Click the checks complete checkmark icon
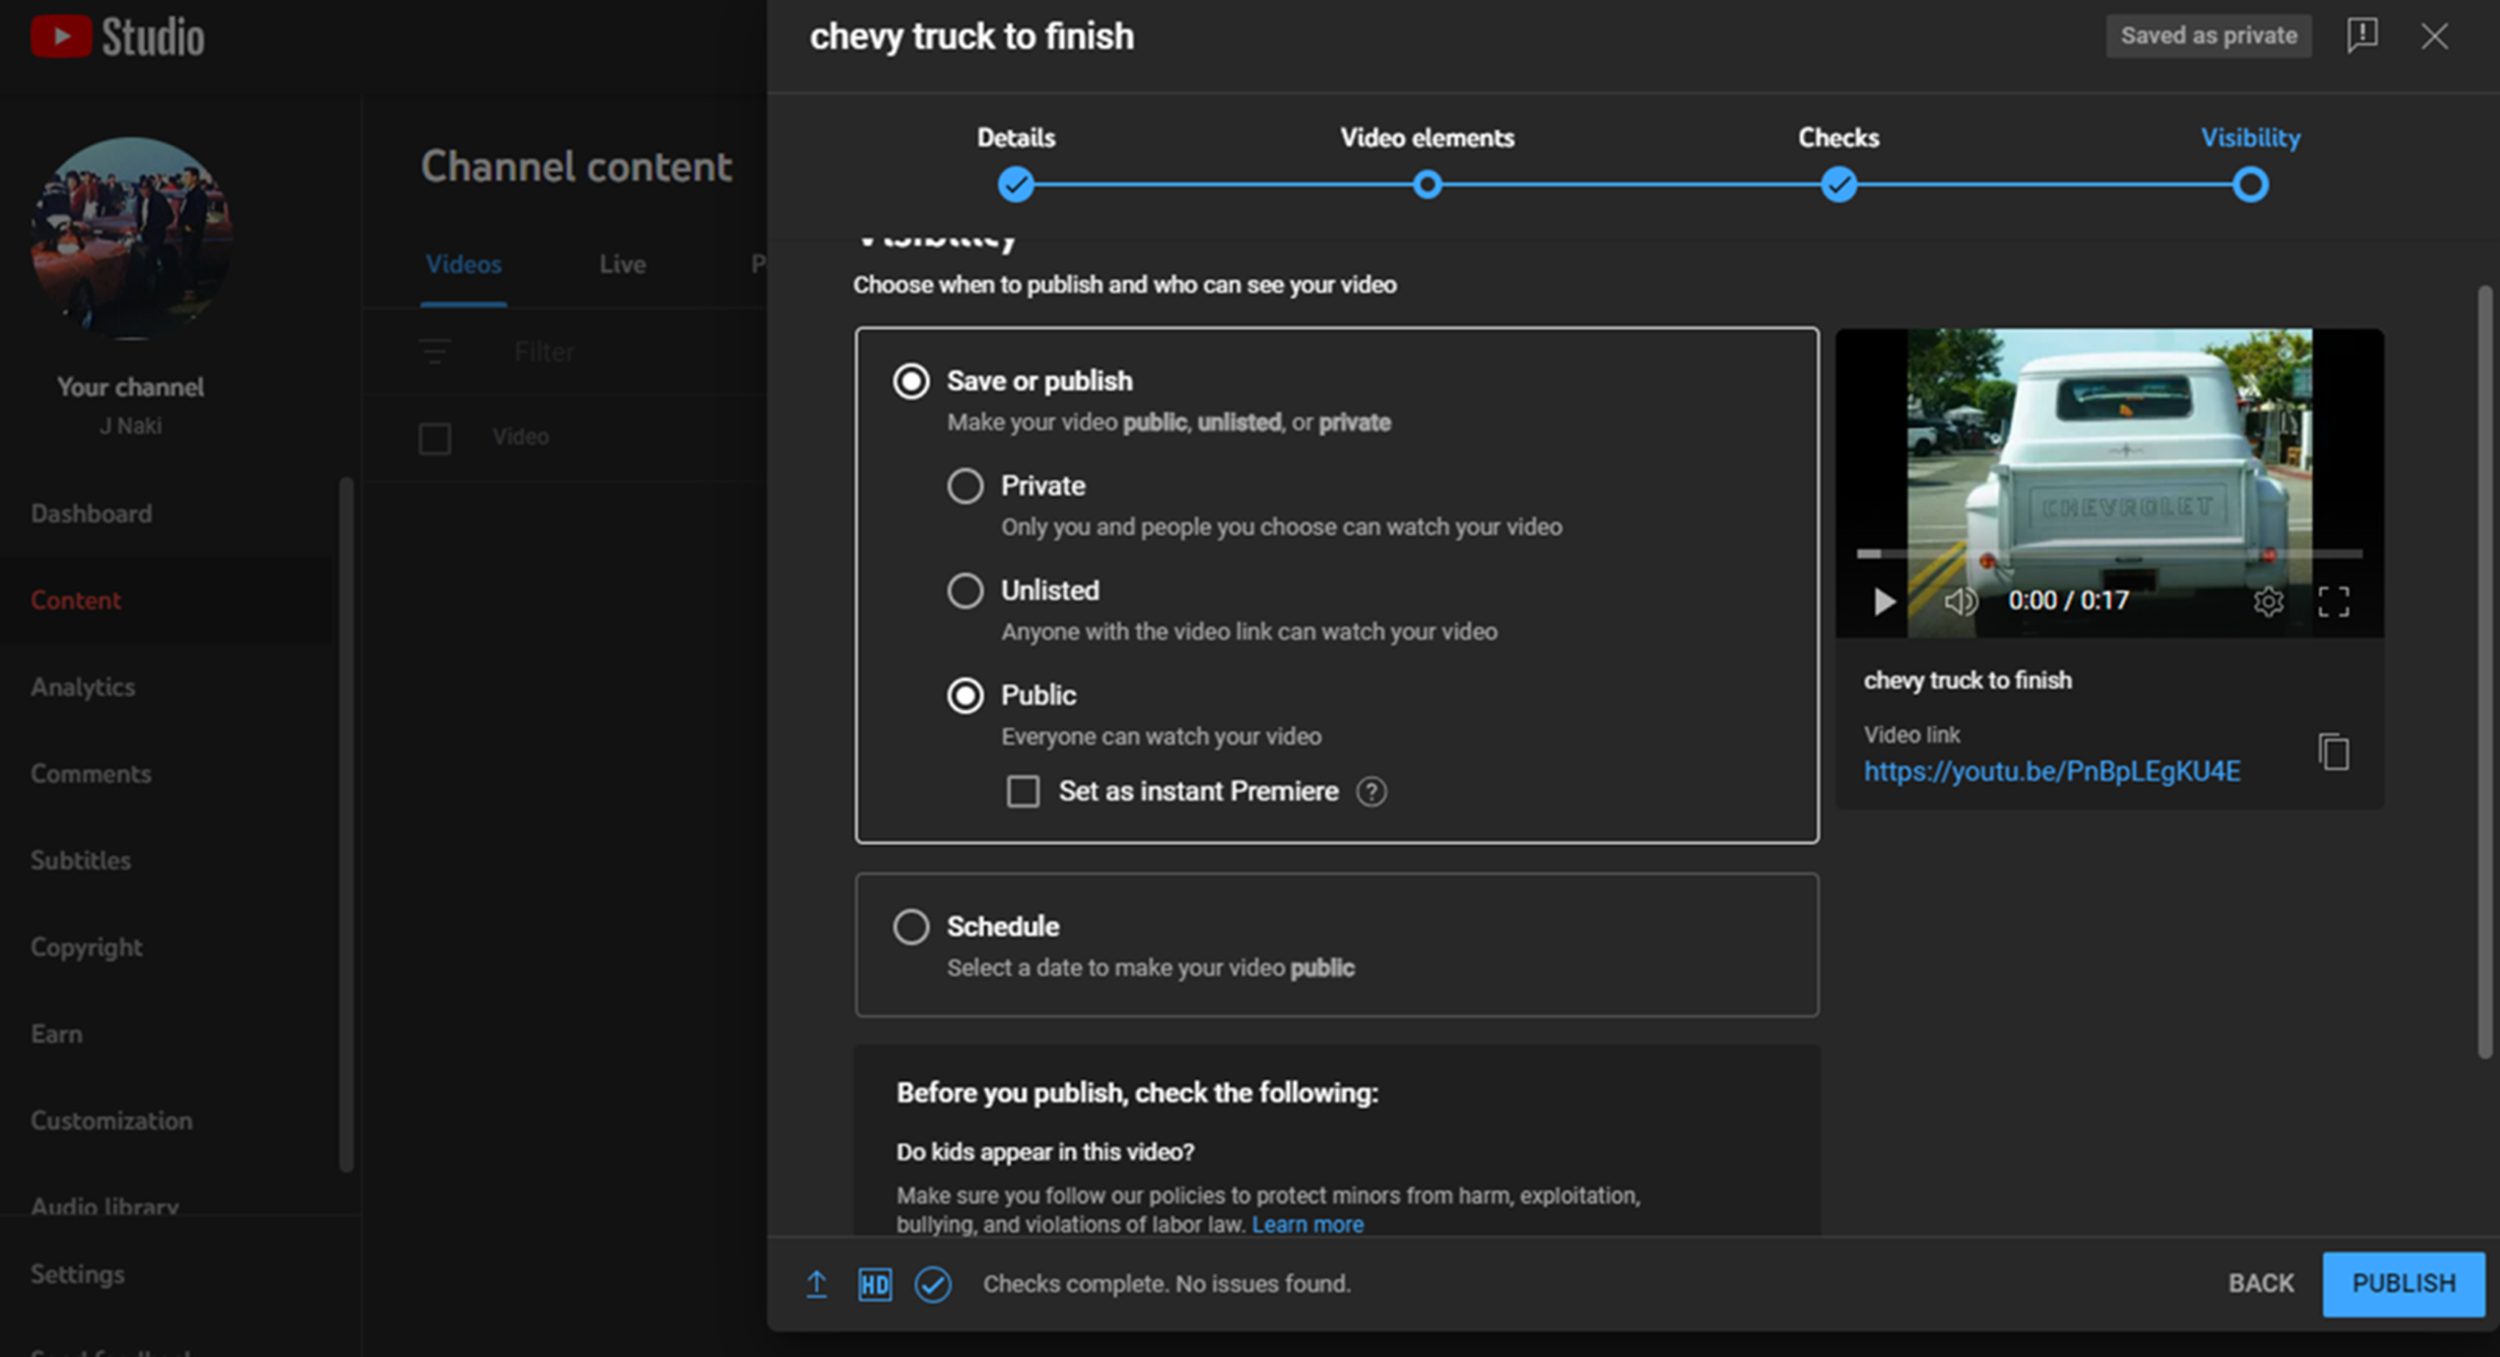The image size is (2500, 1357). [932, 1284]
